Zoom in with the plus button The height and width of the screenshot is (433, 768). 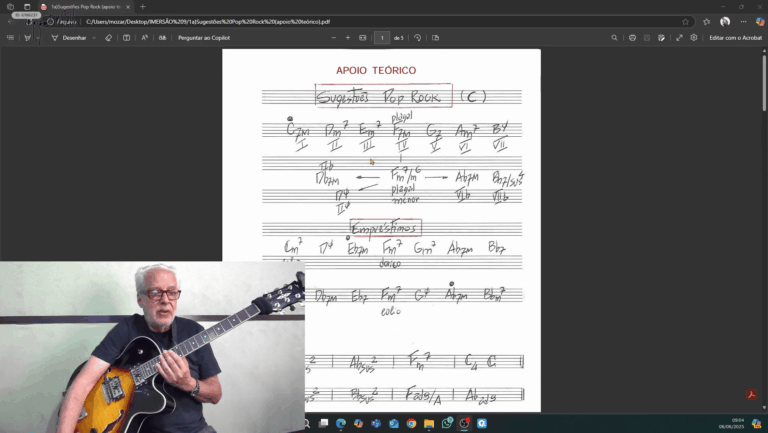(348, 38)
